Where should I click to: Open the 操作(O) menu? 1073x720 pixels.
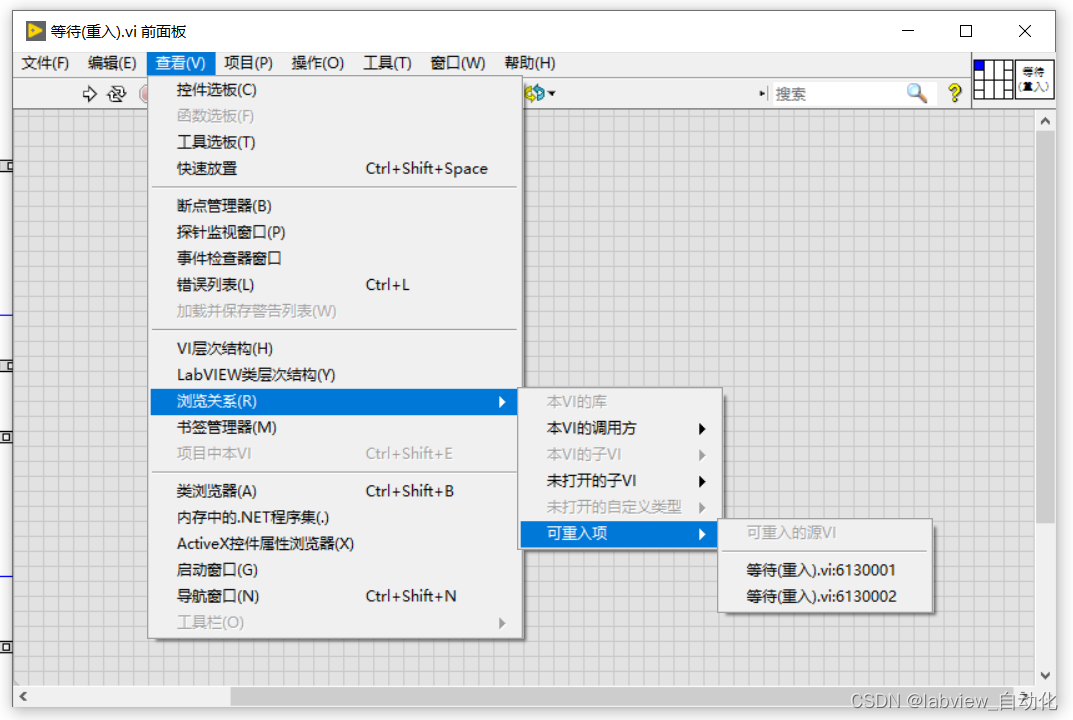point(318,63)
